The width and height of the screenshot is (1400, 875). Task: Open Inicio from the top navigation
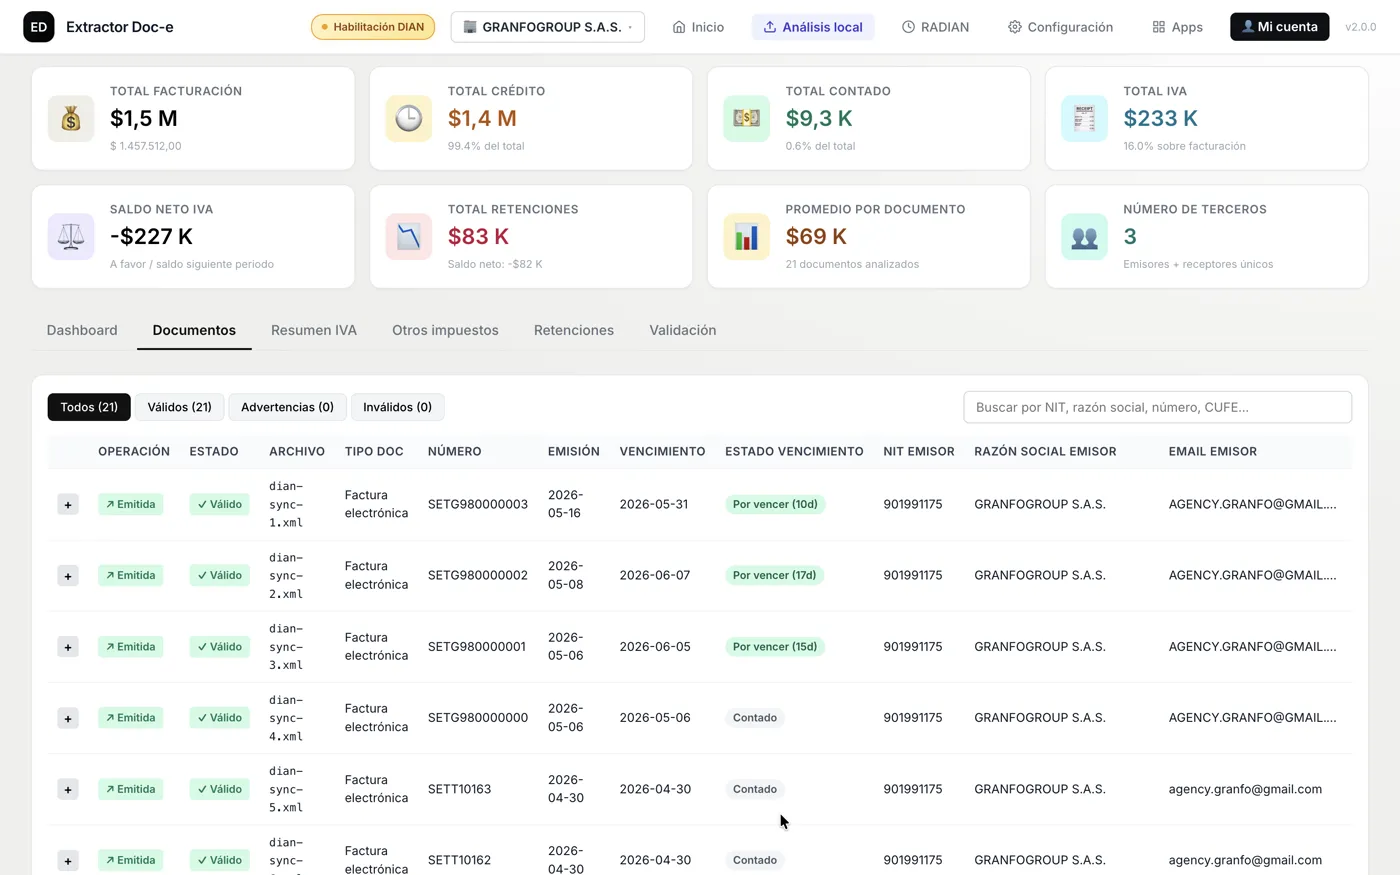(698, 27)
